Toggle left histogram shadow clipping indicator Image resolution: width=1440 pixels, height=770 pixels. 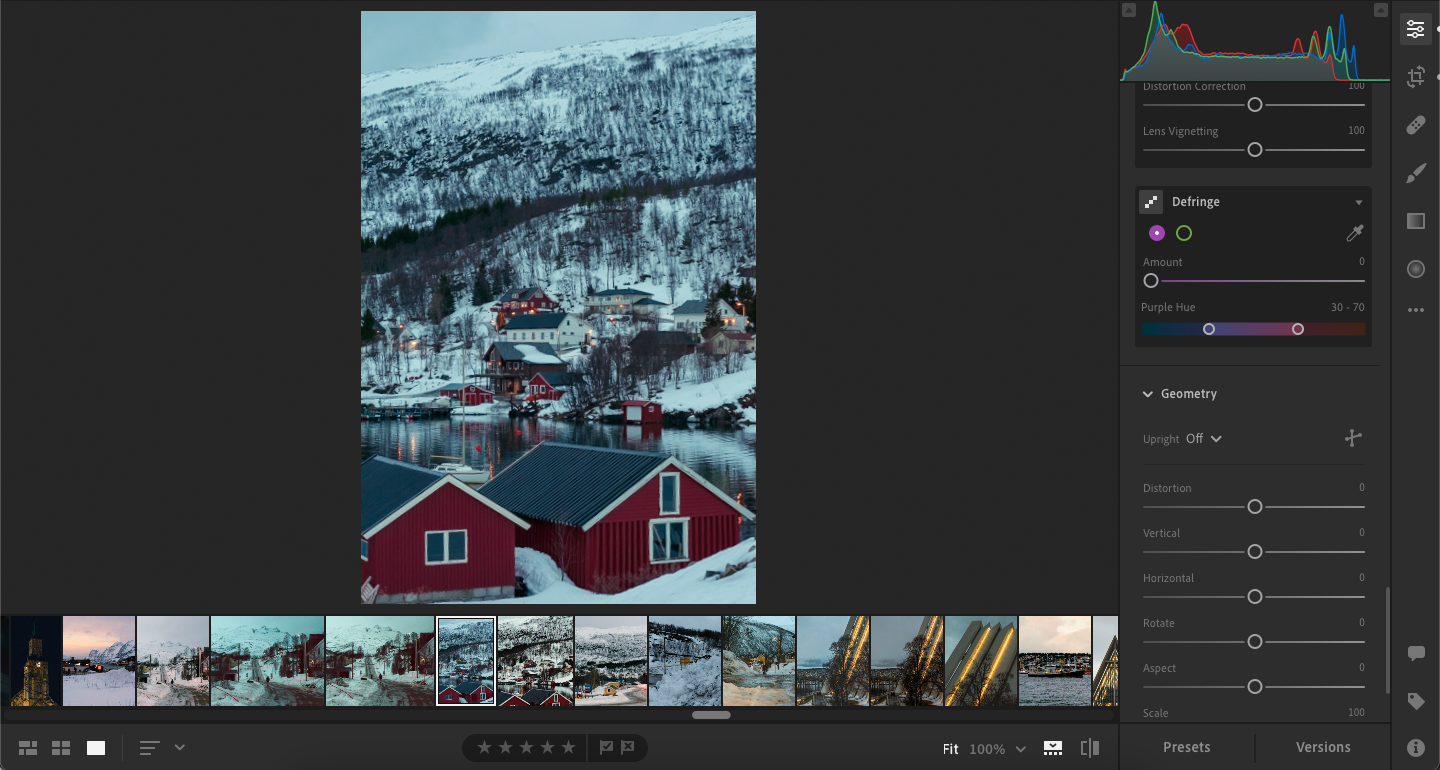point(1129,10)
